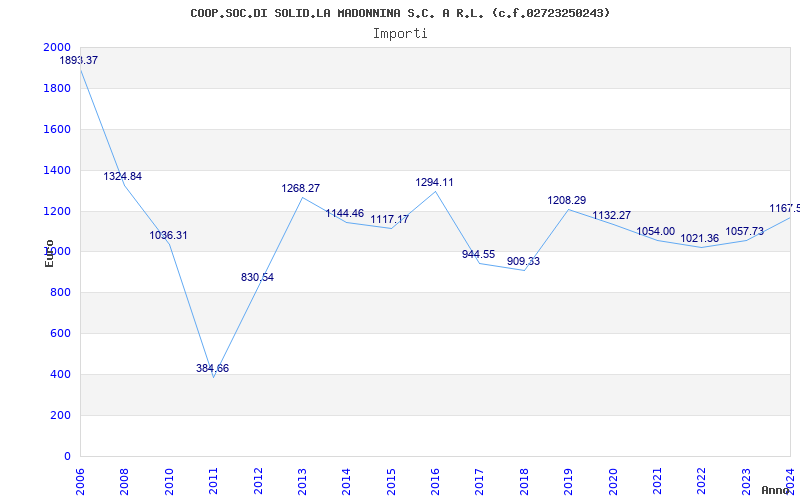Select the data label 1144.46
Screen dimensions: 800x500
(345, 213)
